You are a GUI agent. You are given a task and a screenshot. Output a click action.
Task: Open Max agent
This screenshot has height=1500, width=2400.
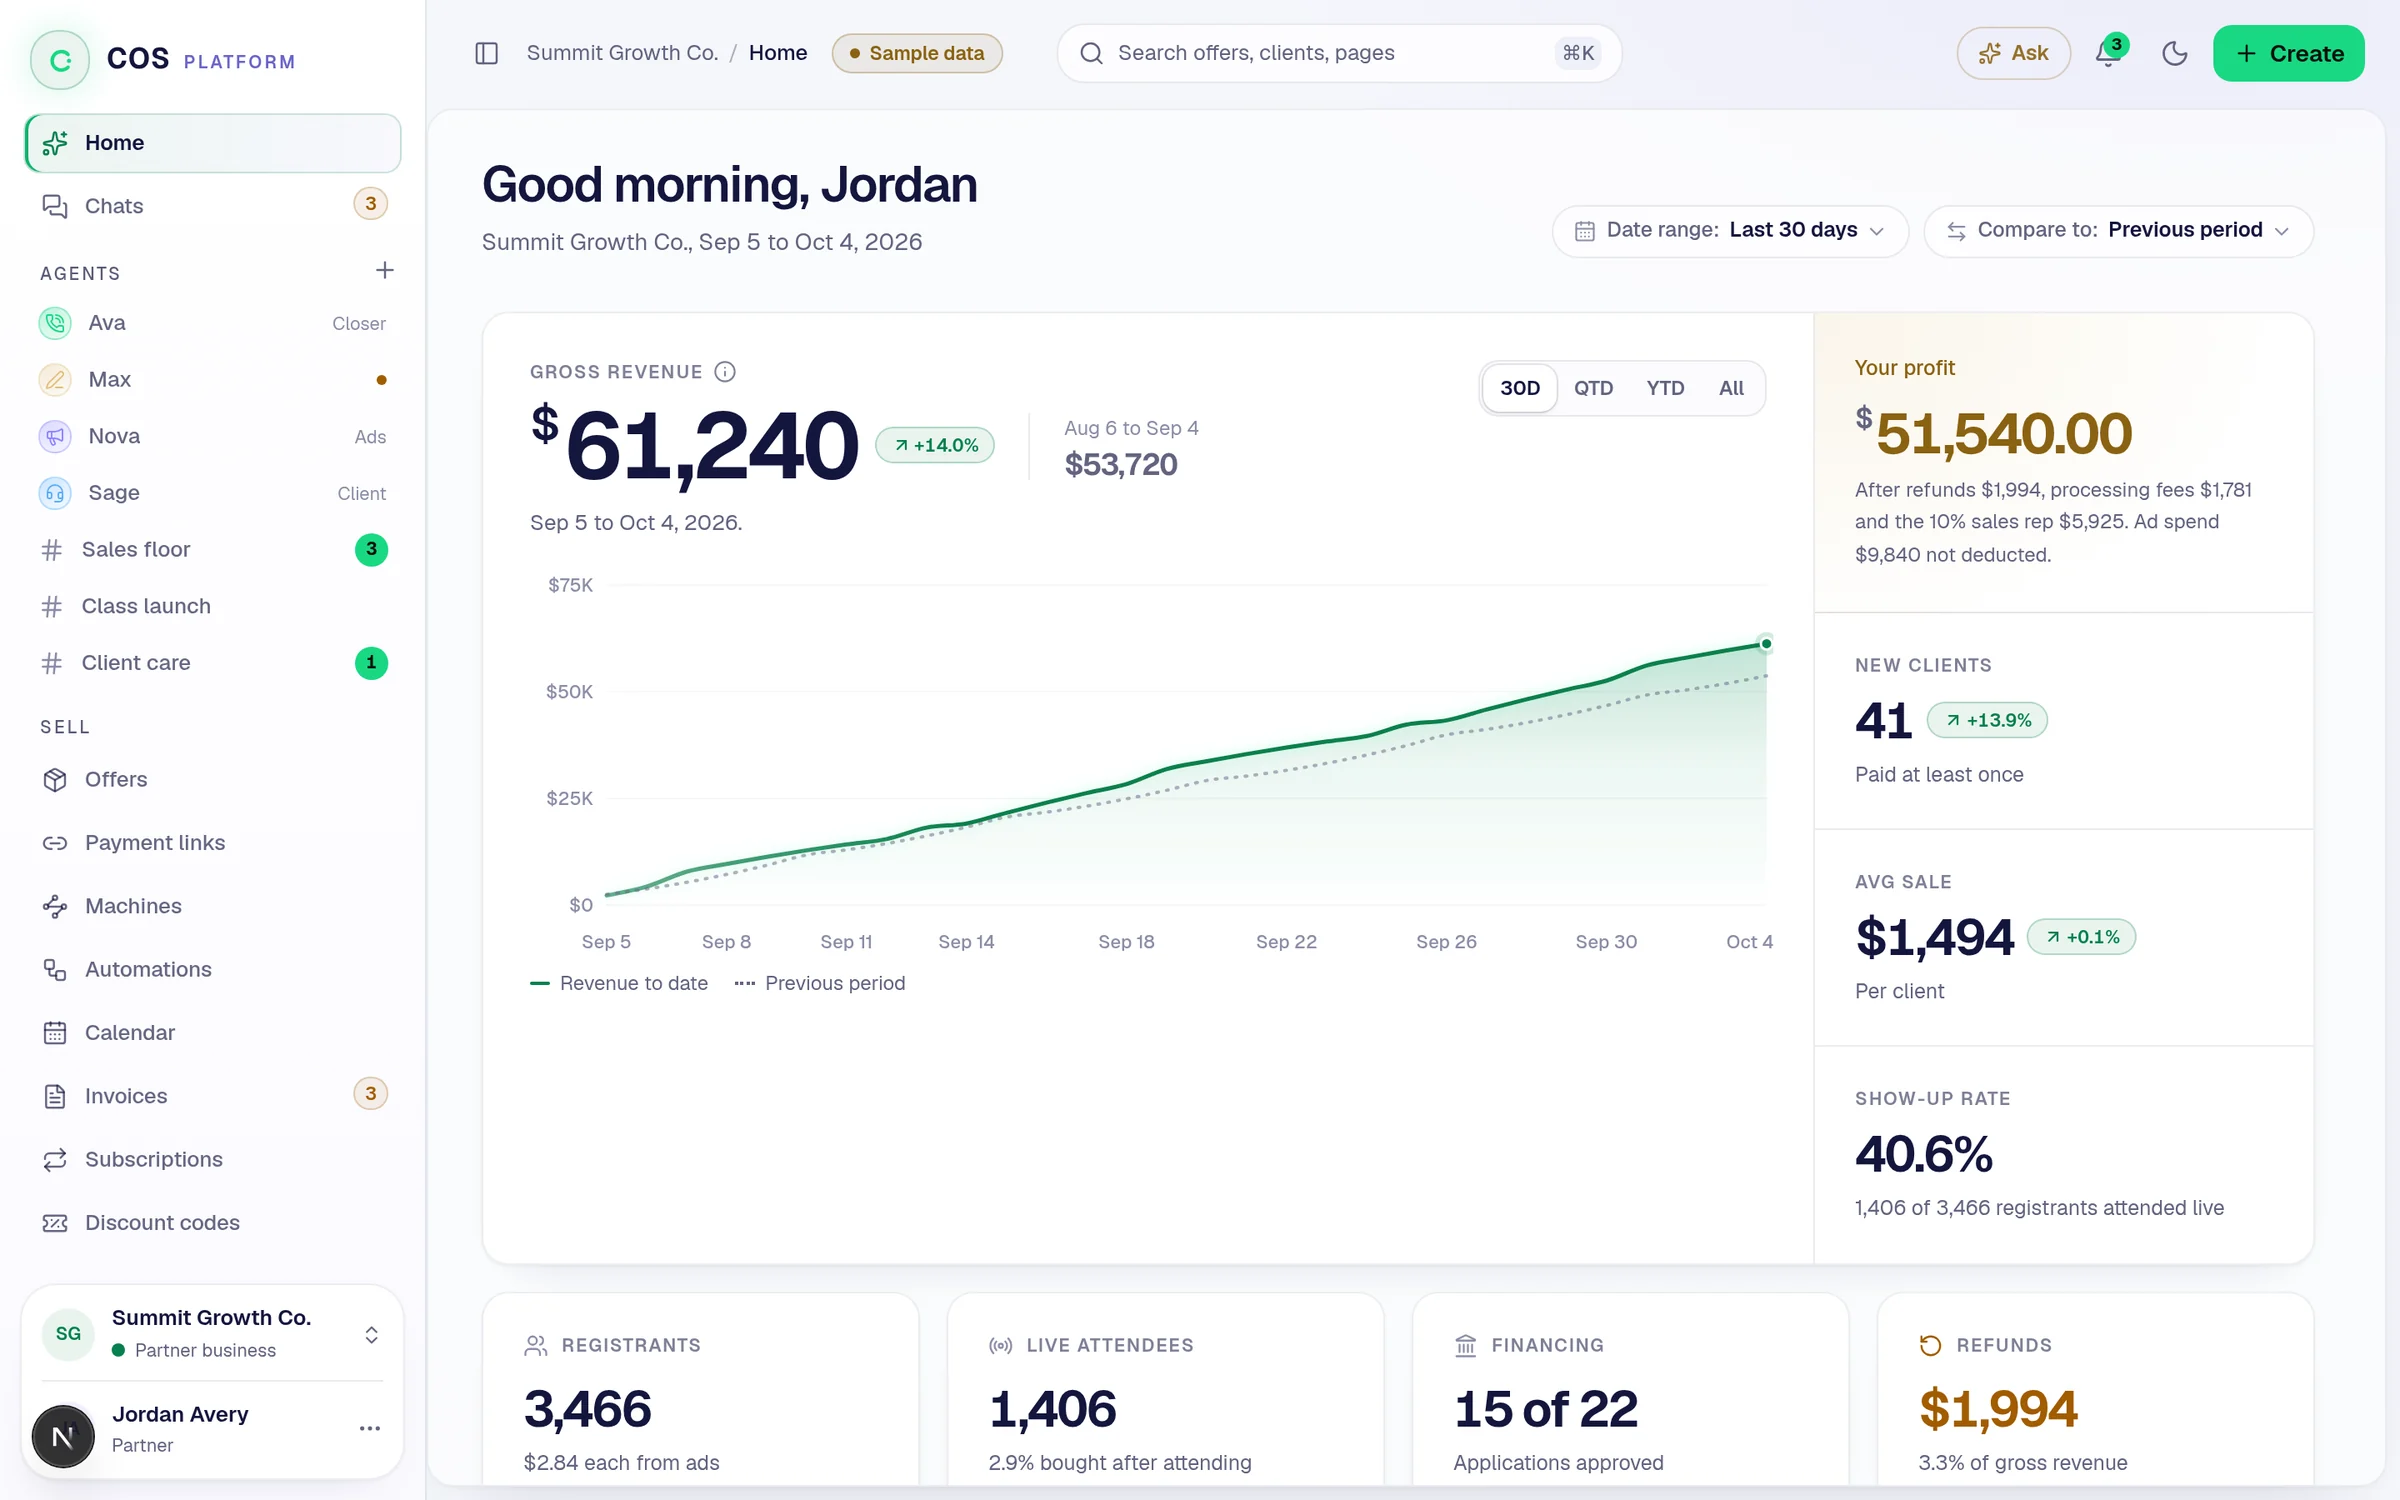pyautogui.click(x=213, y=380)
